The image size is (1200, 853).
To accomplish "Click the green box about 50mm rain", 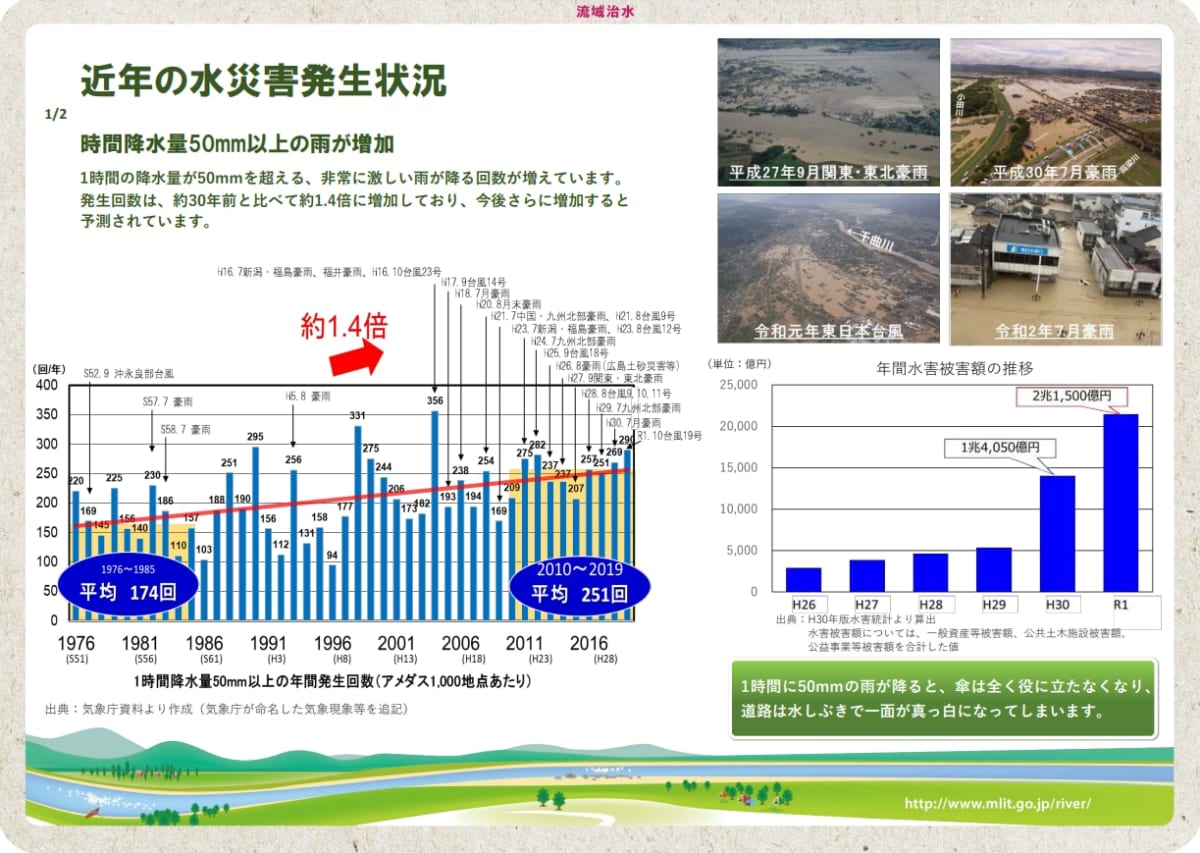I will coord(943,698).
